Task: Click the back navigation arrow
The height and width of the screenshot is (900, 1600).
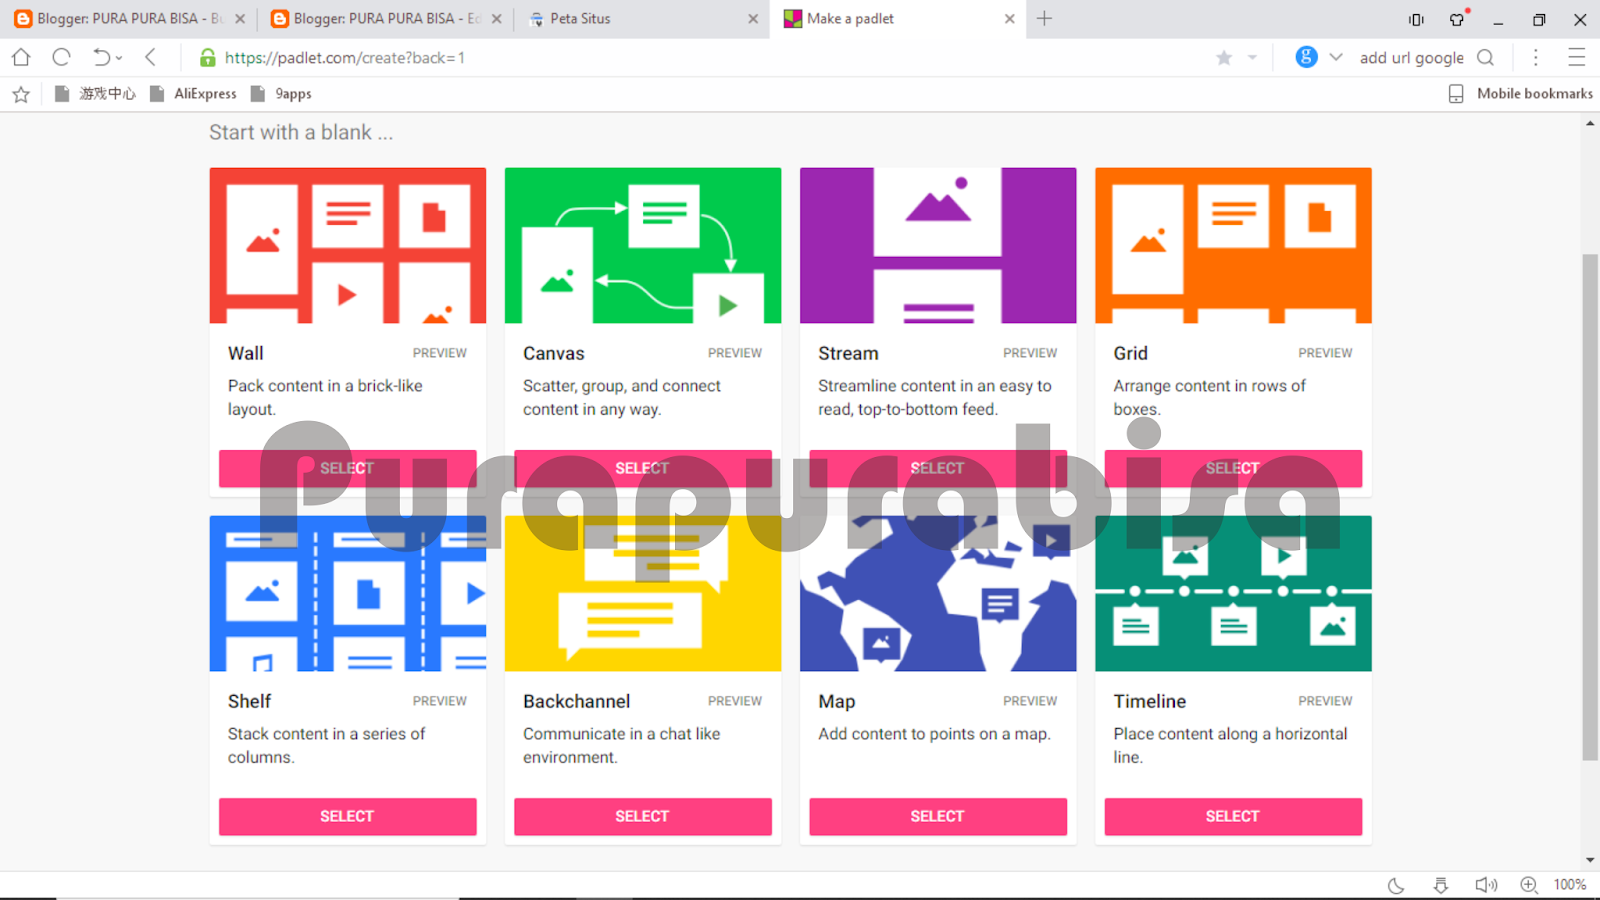Action: (150, 57)
